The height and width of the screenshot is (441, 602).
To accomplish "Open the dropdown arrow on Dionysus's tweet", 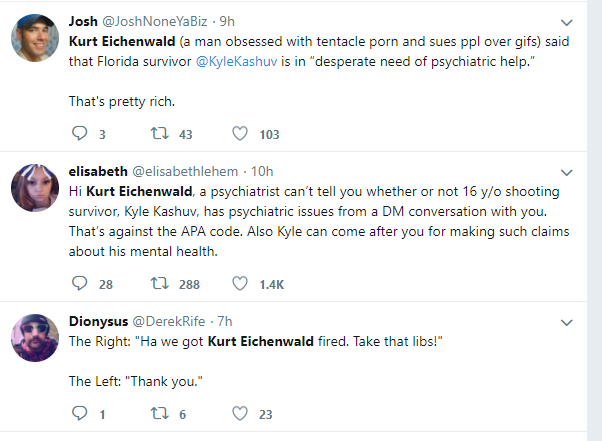I will point(567,322).
